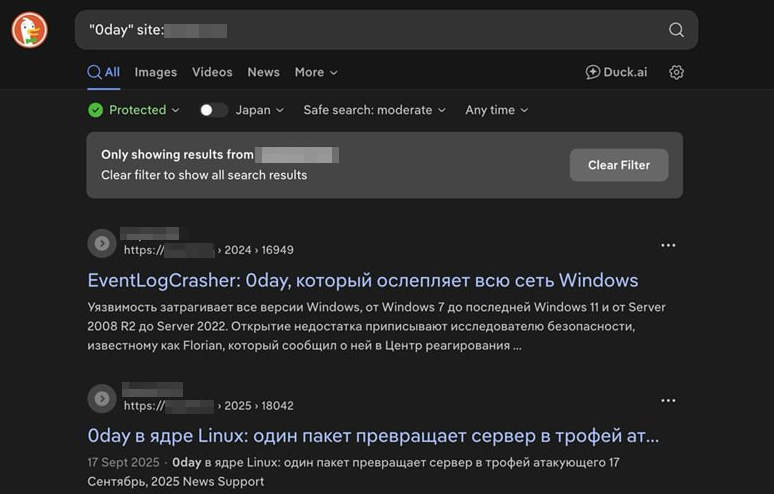Viewport: 774px width, 494px height.
Task: Click the Linux 0day result site favicon
Action: coord(101,399)
